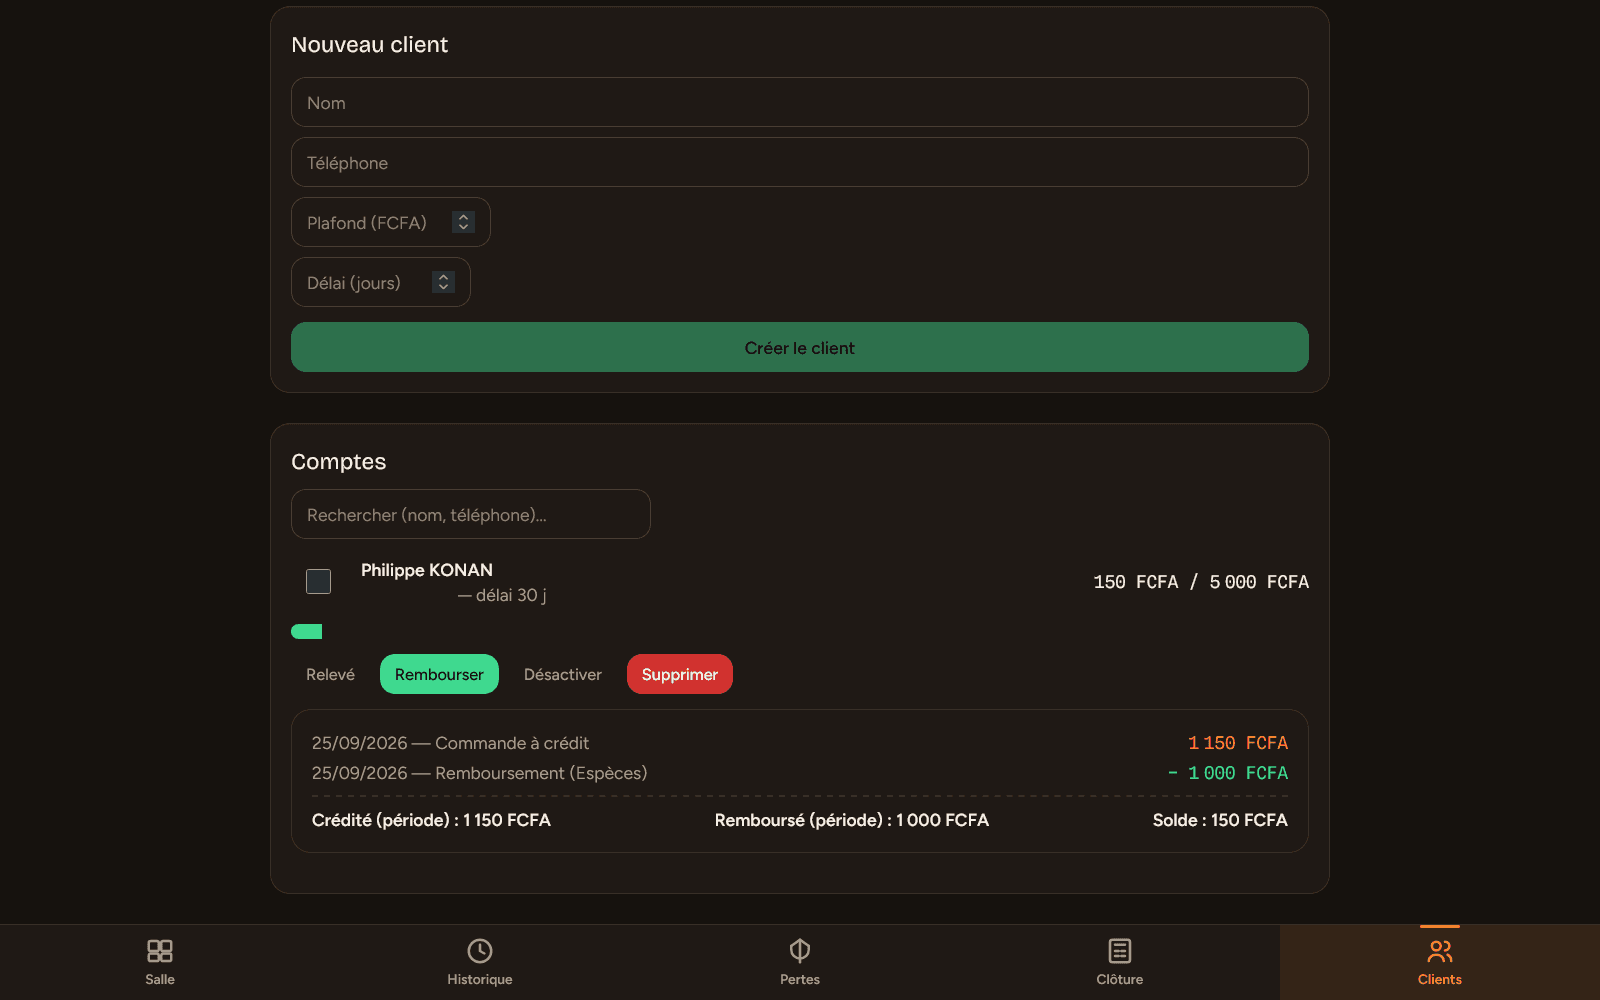Click the Rembourser button
The height and width of the screenshot is (1000, 1600).
[x=439, y=674]
